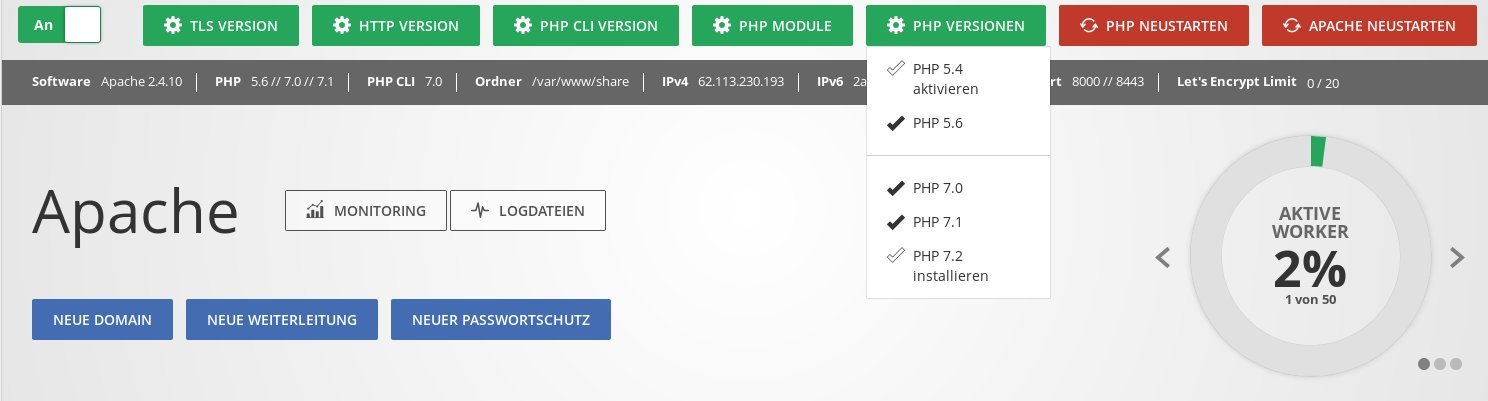Click the gear icon on TLS Version
Viewport: 1488px width, 401px height.
173,26
